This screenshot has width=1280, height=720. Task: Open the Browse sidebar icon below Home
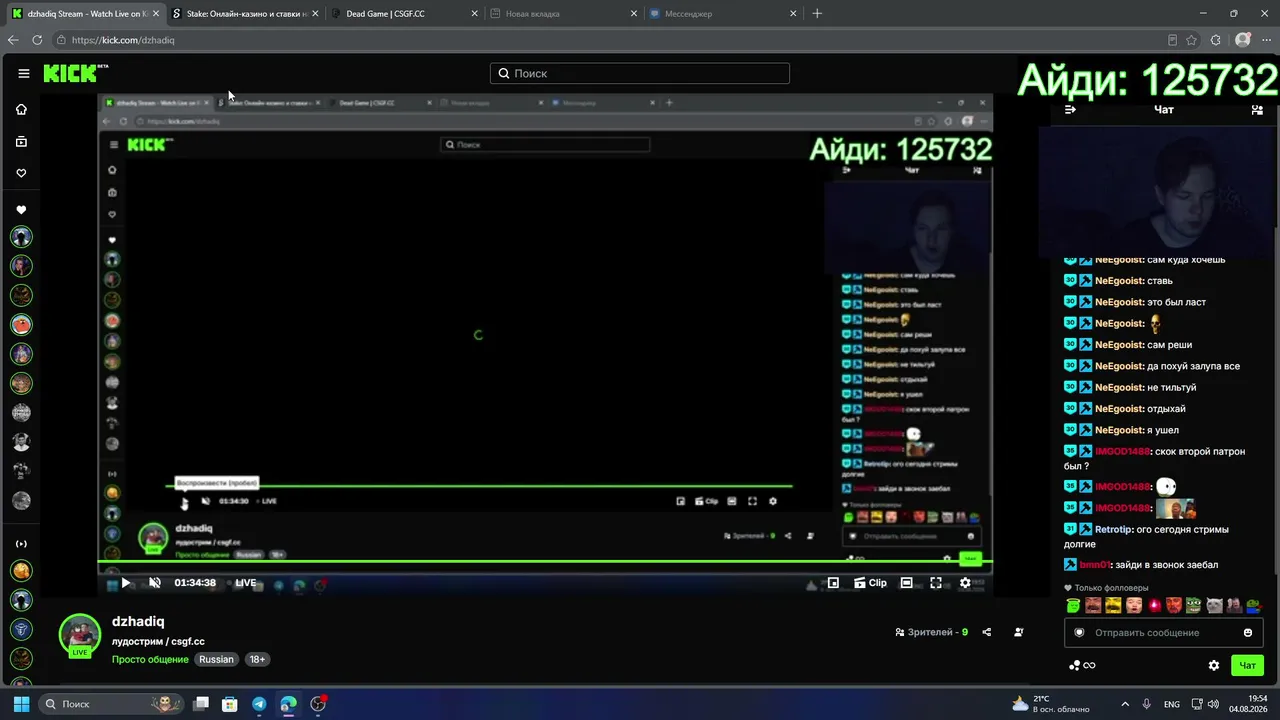coord(21,142)
